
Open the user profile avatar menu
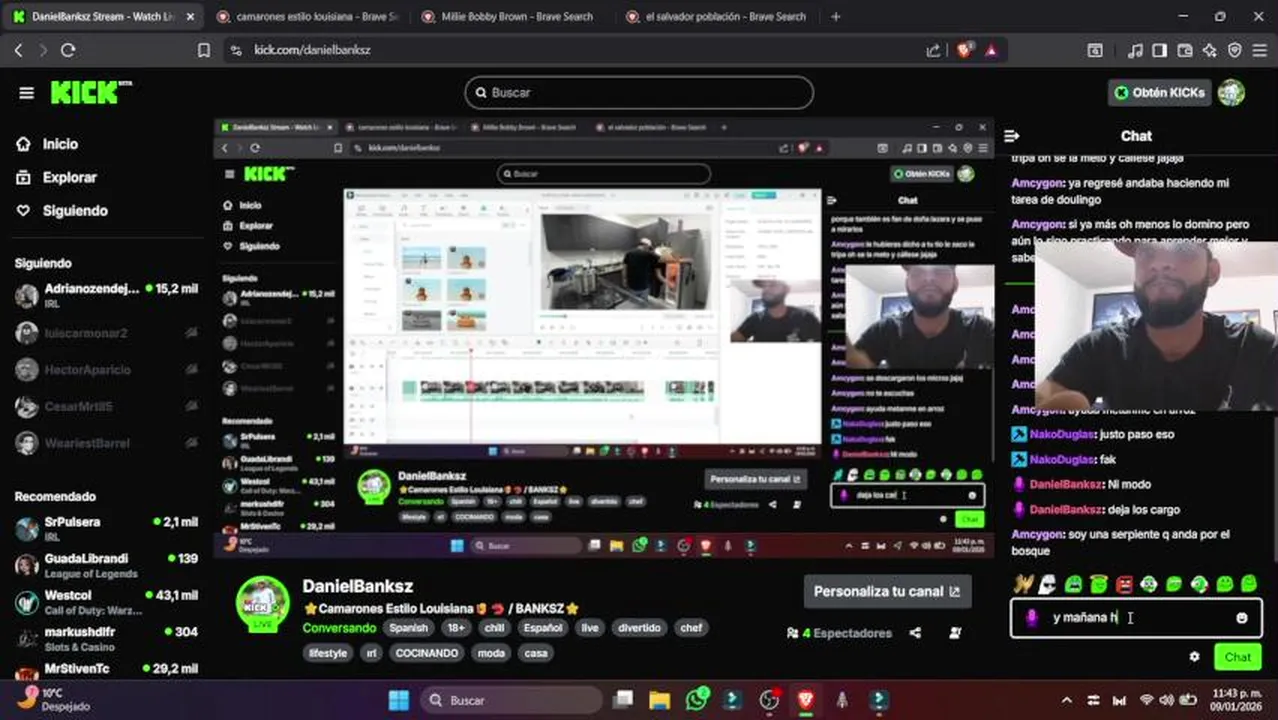click(1231, 92)
